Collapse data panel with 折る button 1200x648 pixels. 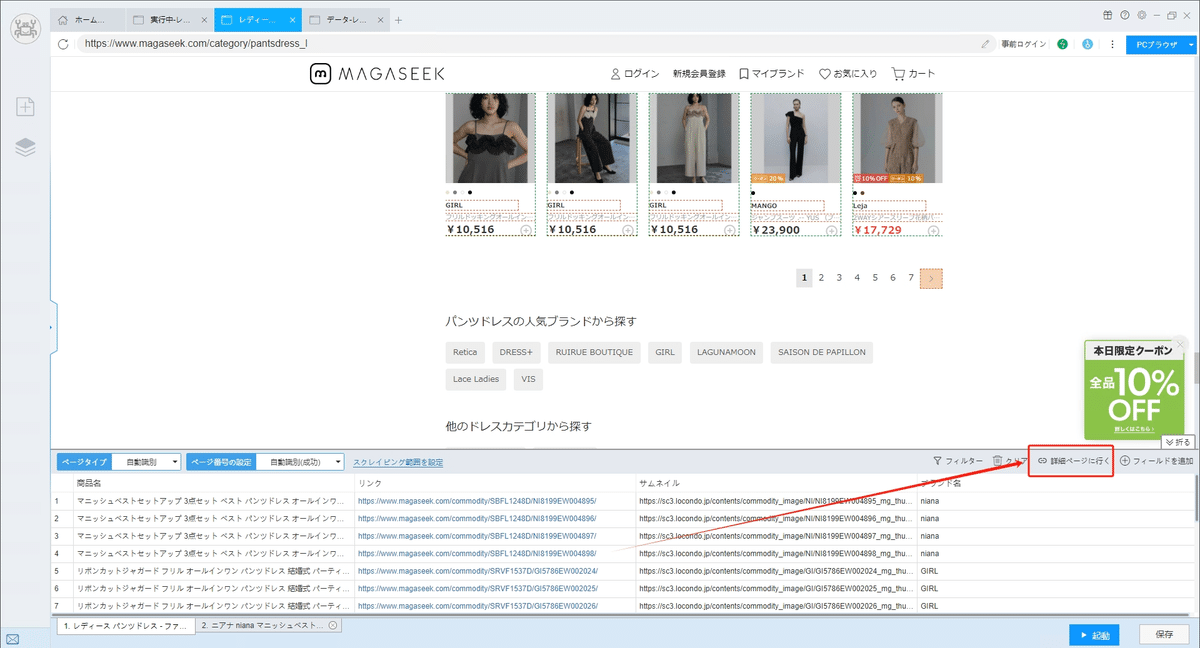point(1177,441)
